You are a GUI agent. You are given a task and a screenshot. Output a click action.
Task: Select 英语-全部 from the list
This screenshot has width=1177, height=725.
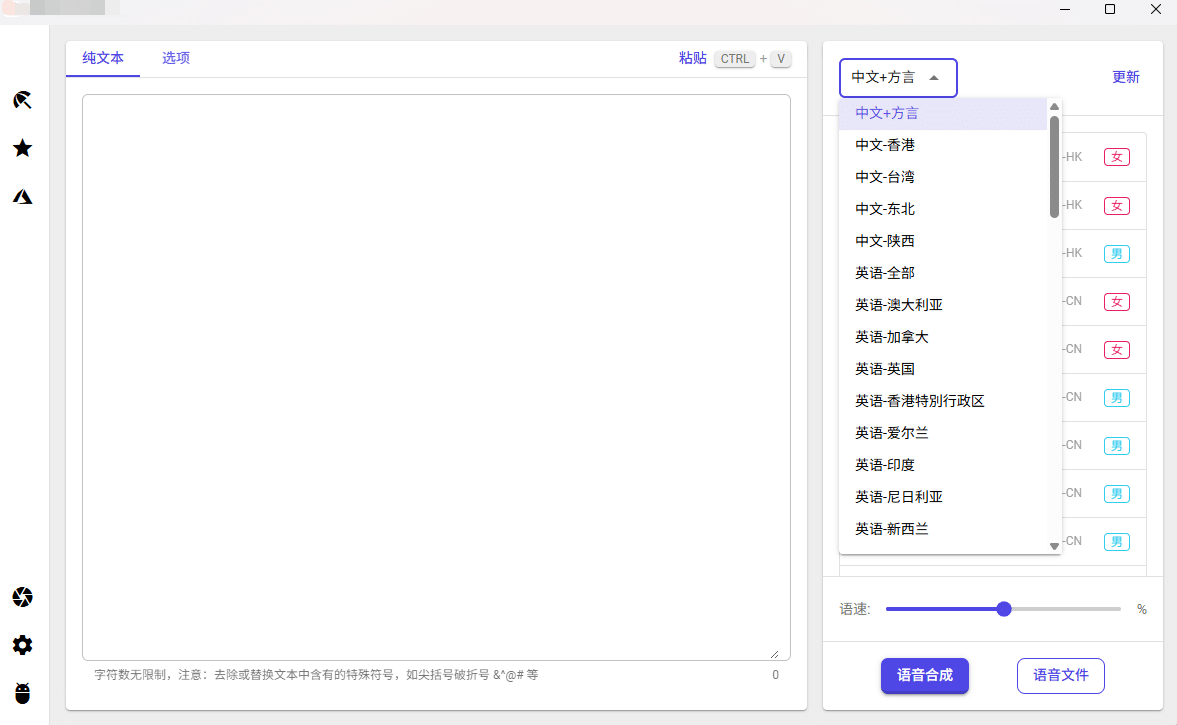coord(943,273)
